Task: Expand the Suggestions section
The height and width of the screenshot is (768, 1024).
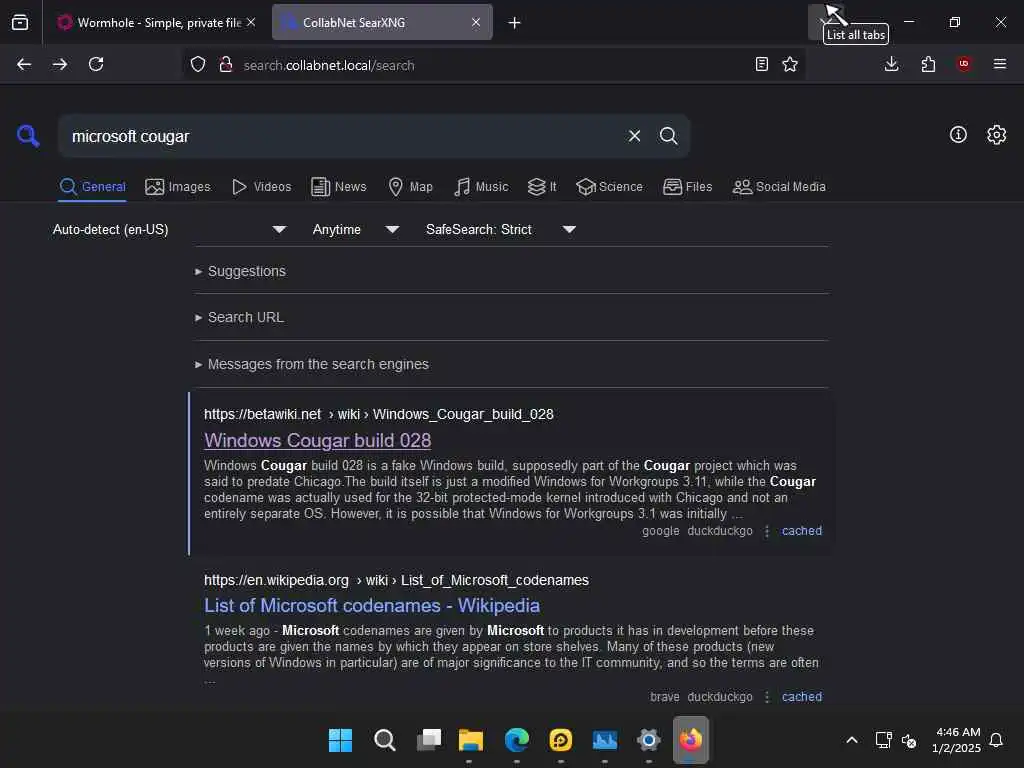Action: [240, 271]
